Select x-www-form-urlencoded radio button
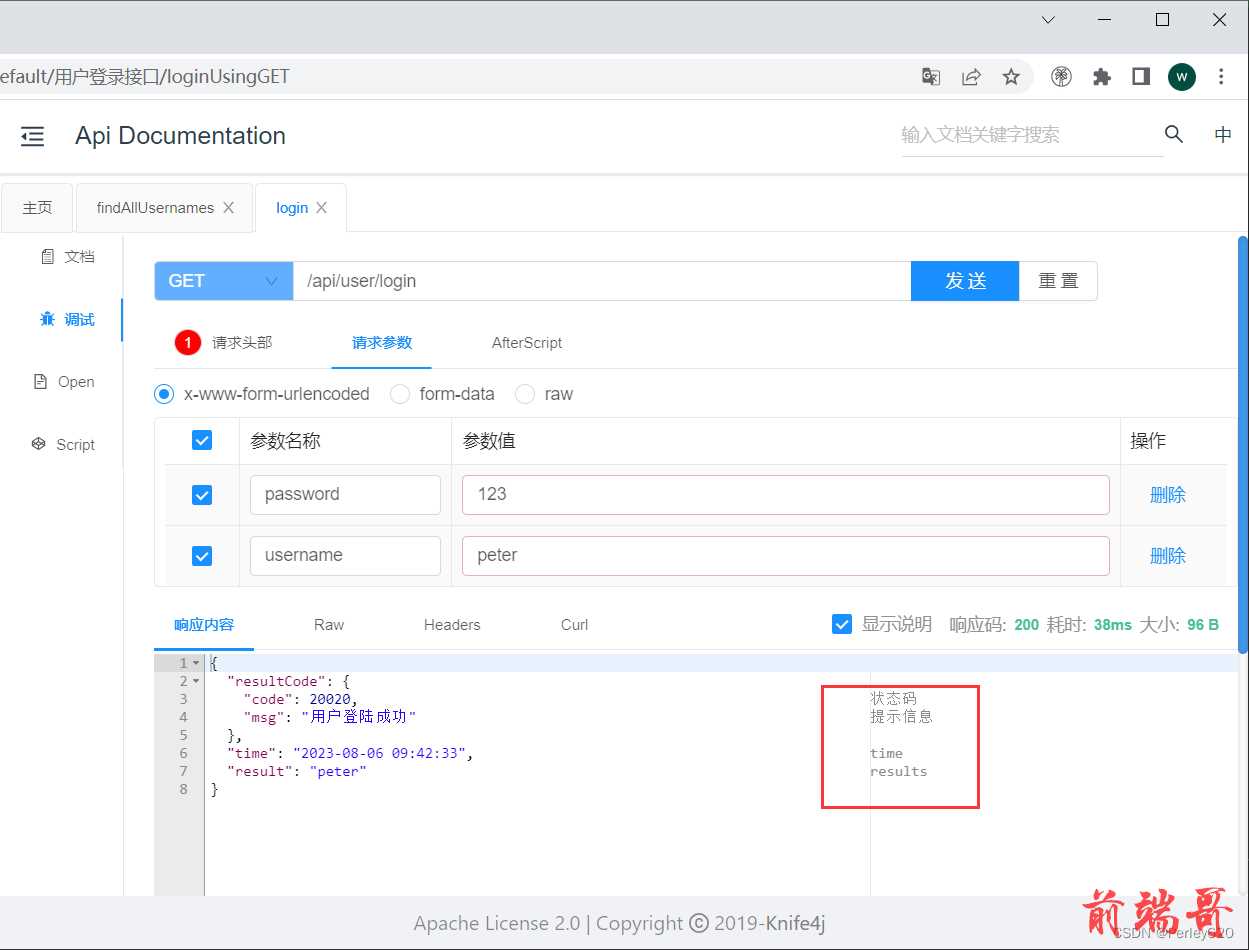 pos(164,394)
